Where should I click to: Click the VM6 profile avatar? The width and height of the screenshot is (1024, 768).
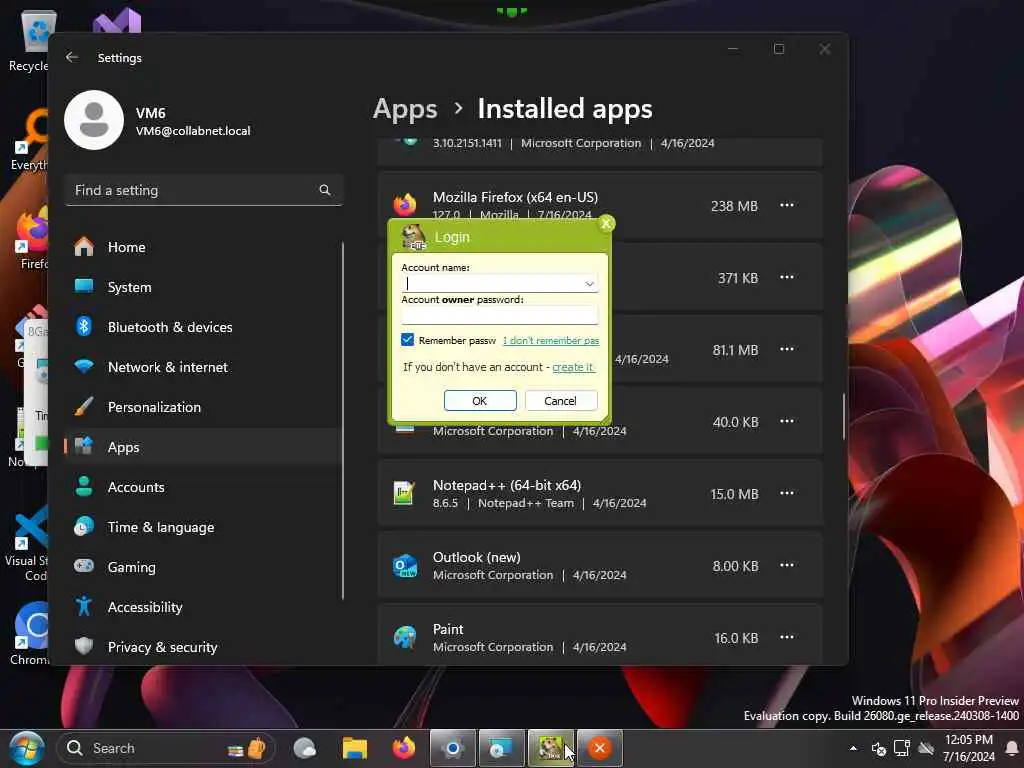click(x=94, y=120)
